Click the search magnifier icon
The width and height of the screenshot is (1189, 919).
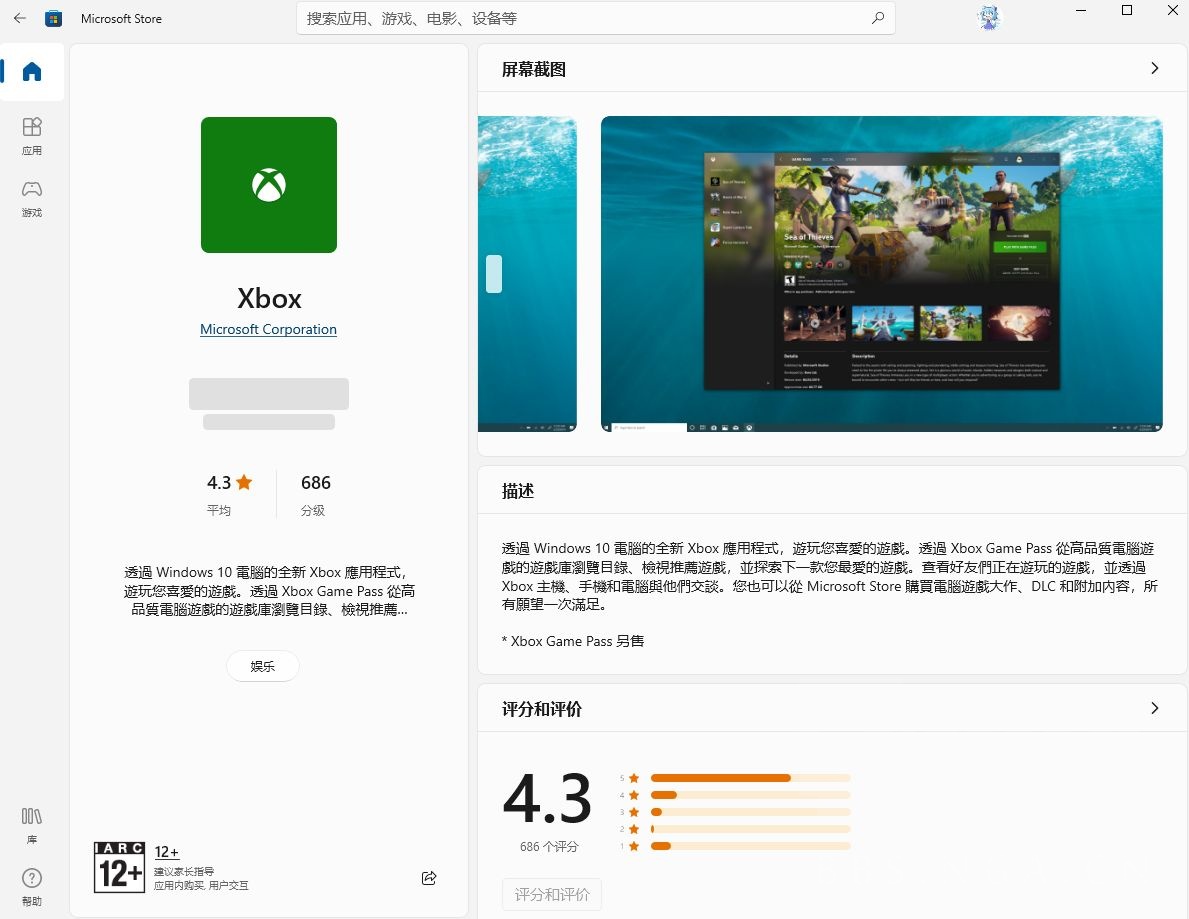(877, 17)
